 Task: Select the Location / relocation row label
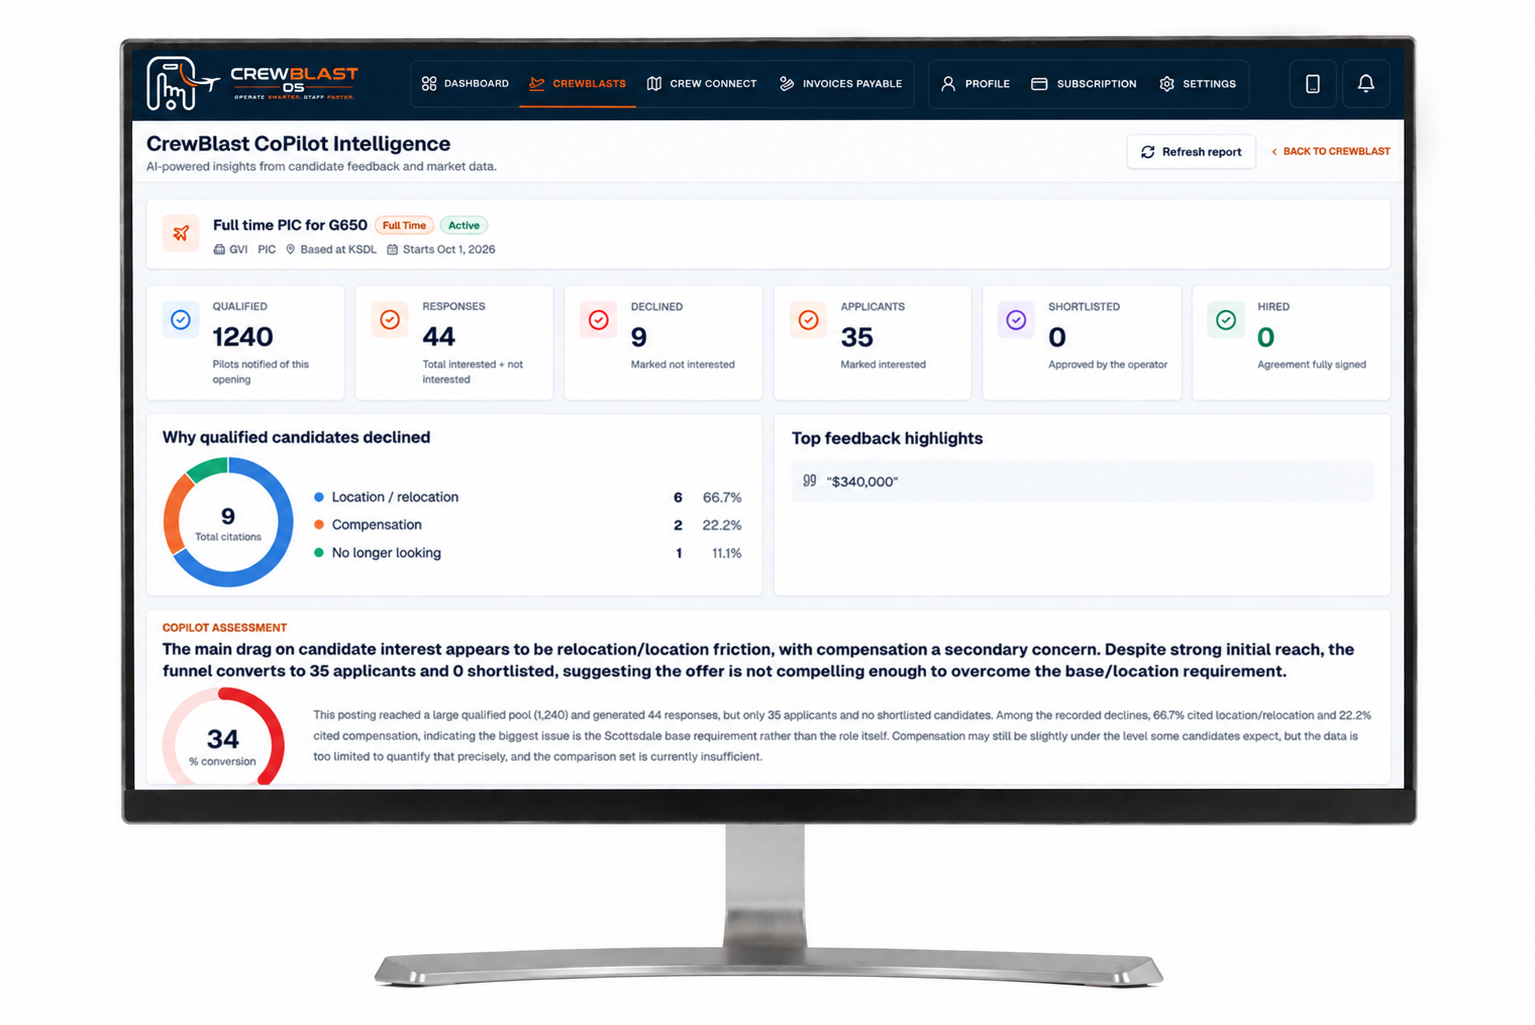(395, 497)
